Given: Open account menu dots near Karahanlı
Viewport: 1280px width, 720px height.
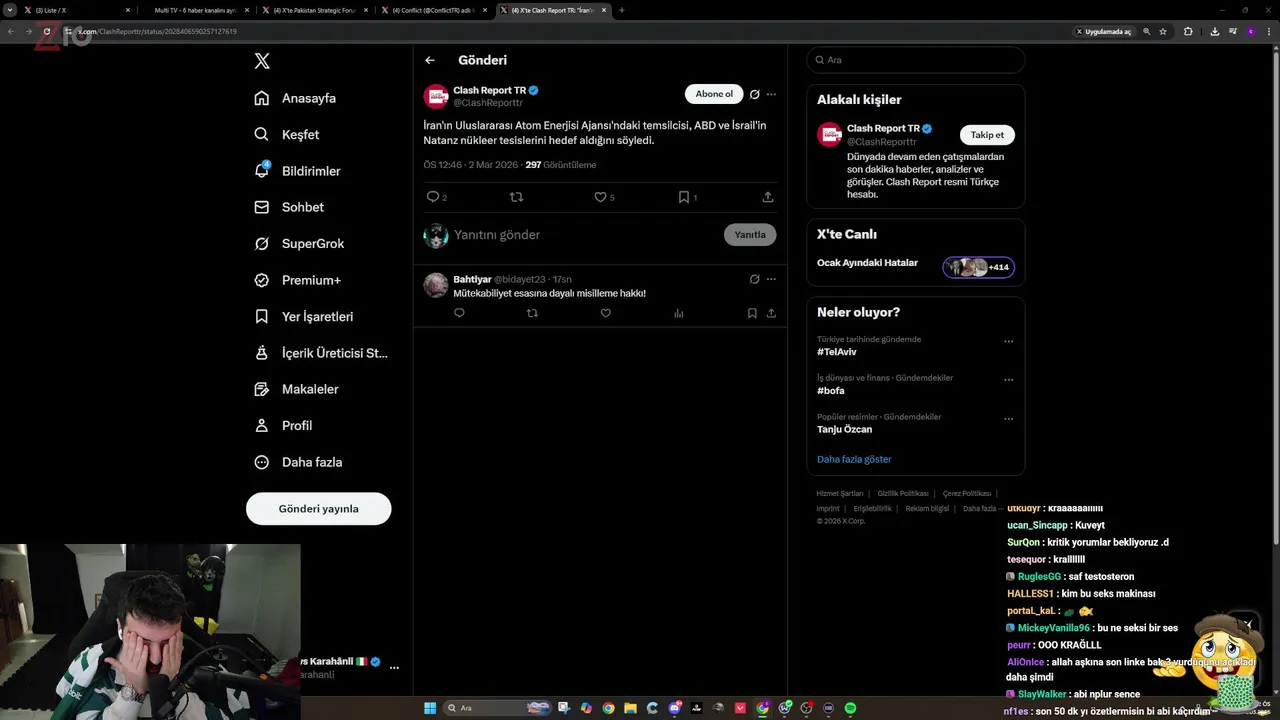Looking at the screenshot, I should tap(394, 667).
